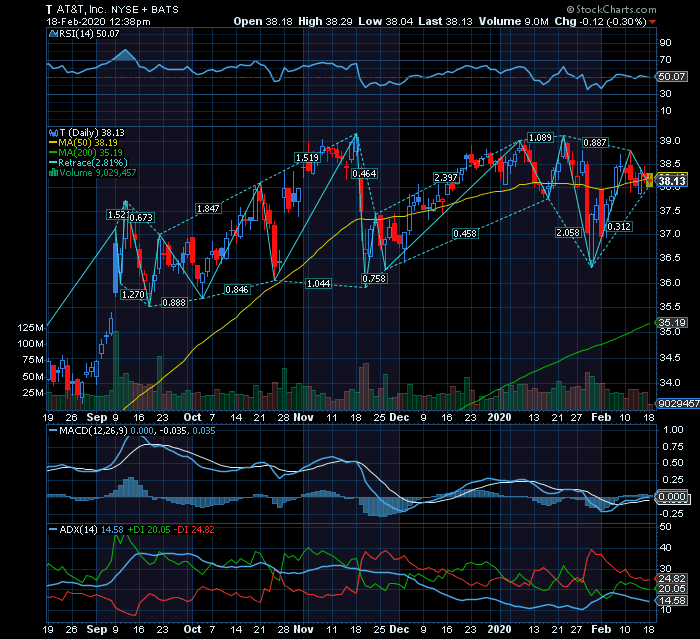The image size is (700, 639).
Task: Click the 0.846 retrace label
Action: click(237, 289)
